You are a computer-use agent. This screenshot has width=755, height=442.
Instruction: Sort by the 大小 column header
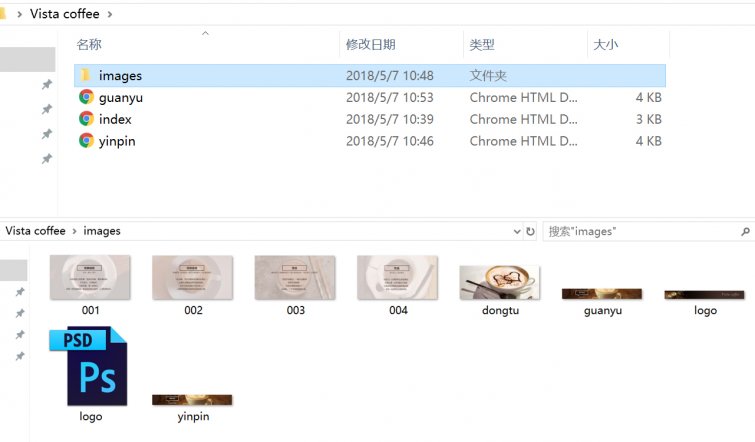click(x=606, y=45)
